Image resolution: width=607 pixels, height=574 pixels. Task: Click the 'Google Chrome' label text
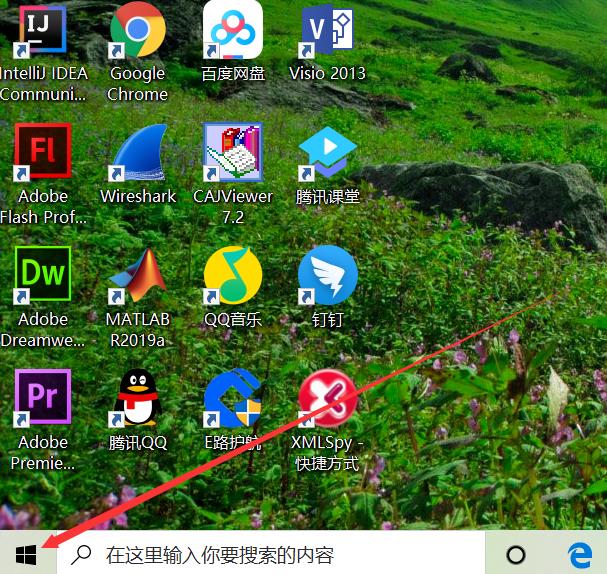pos(137,84)
